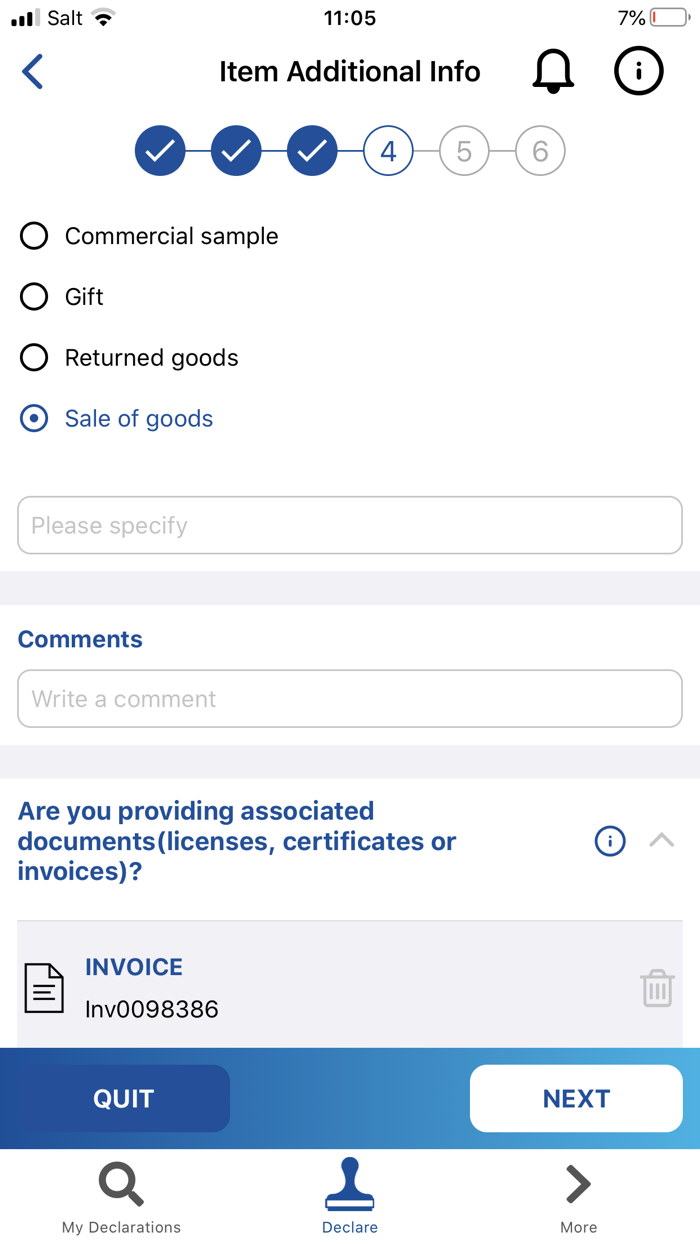Switch to the Declare tab

(x=350, y=1196)
